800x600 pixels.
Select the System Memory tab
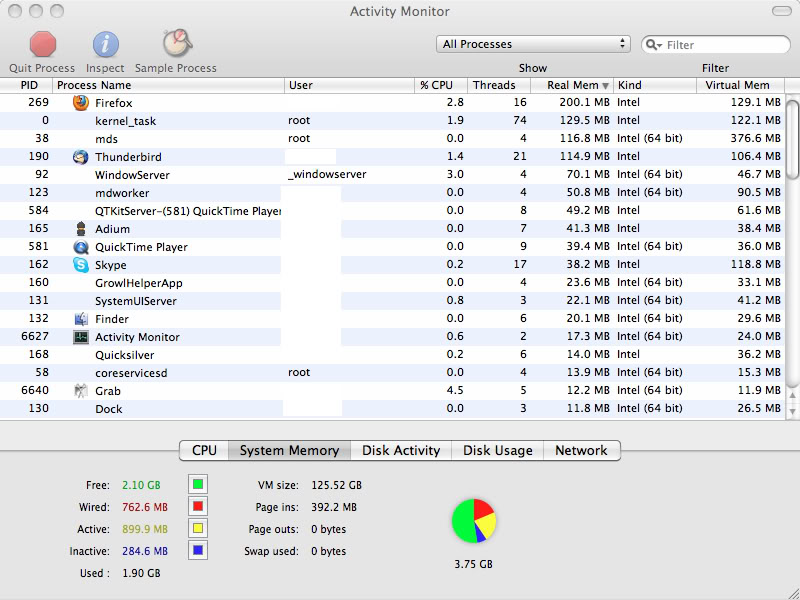pyautogui.click(x=289, y=451)
